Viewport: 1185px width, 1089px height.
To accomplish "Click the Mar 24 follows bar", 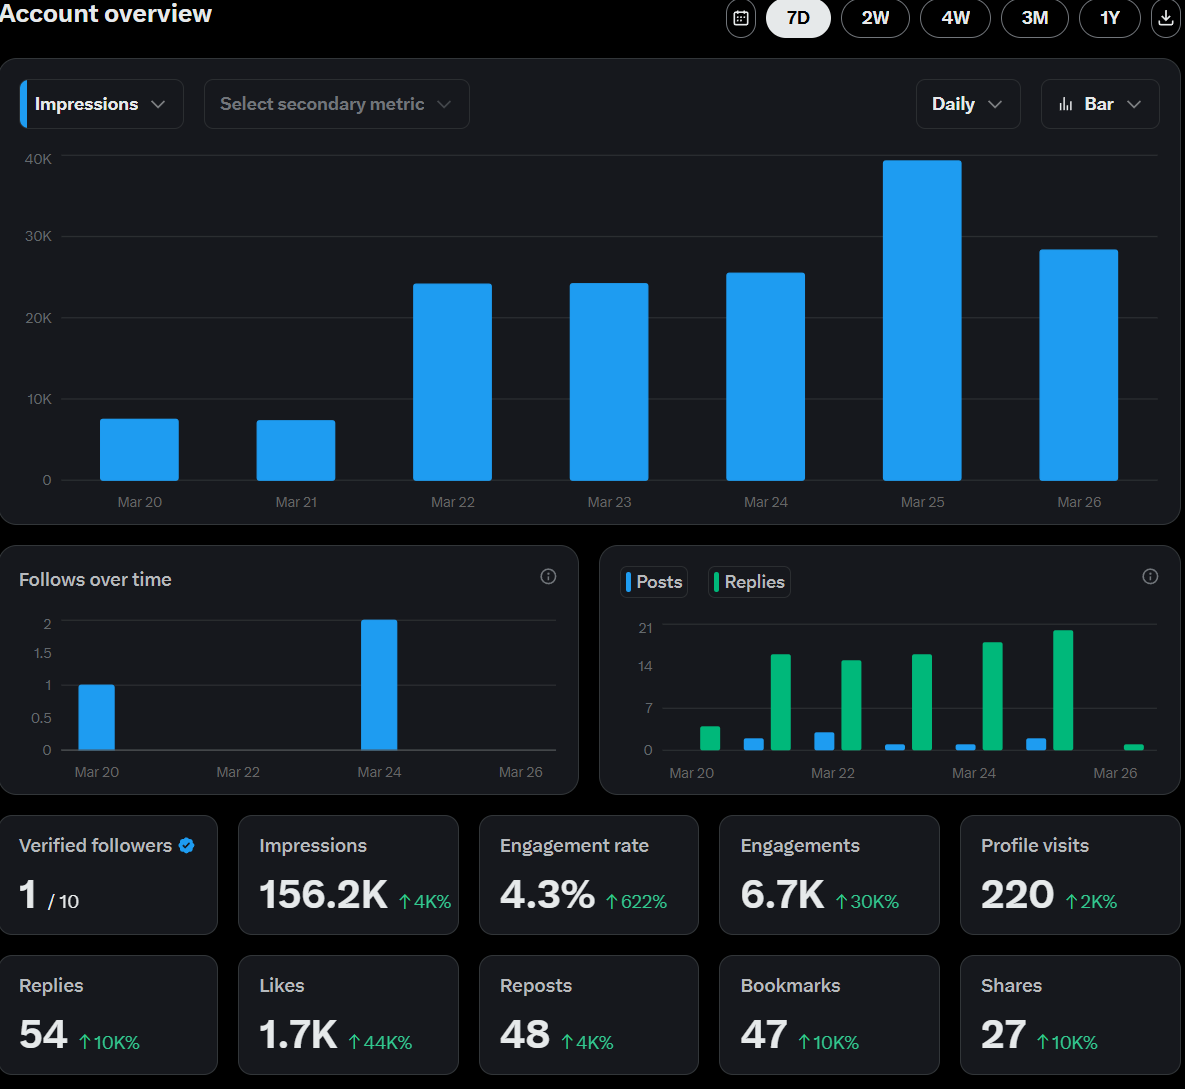I will point(379,685).
